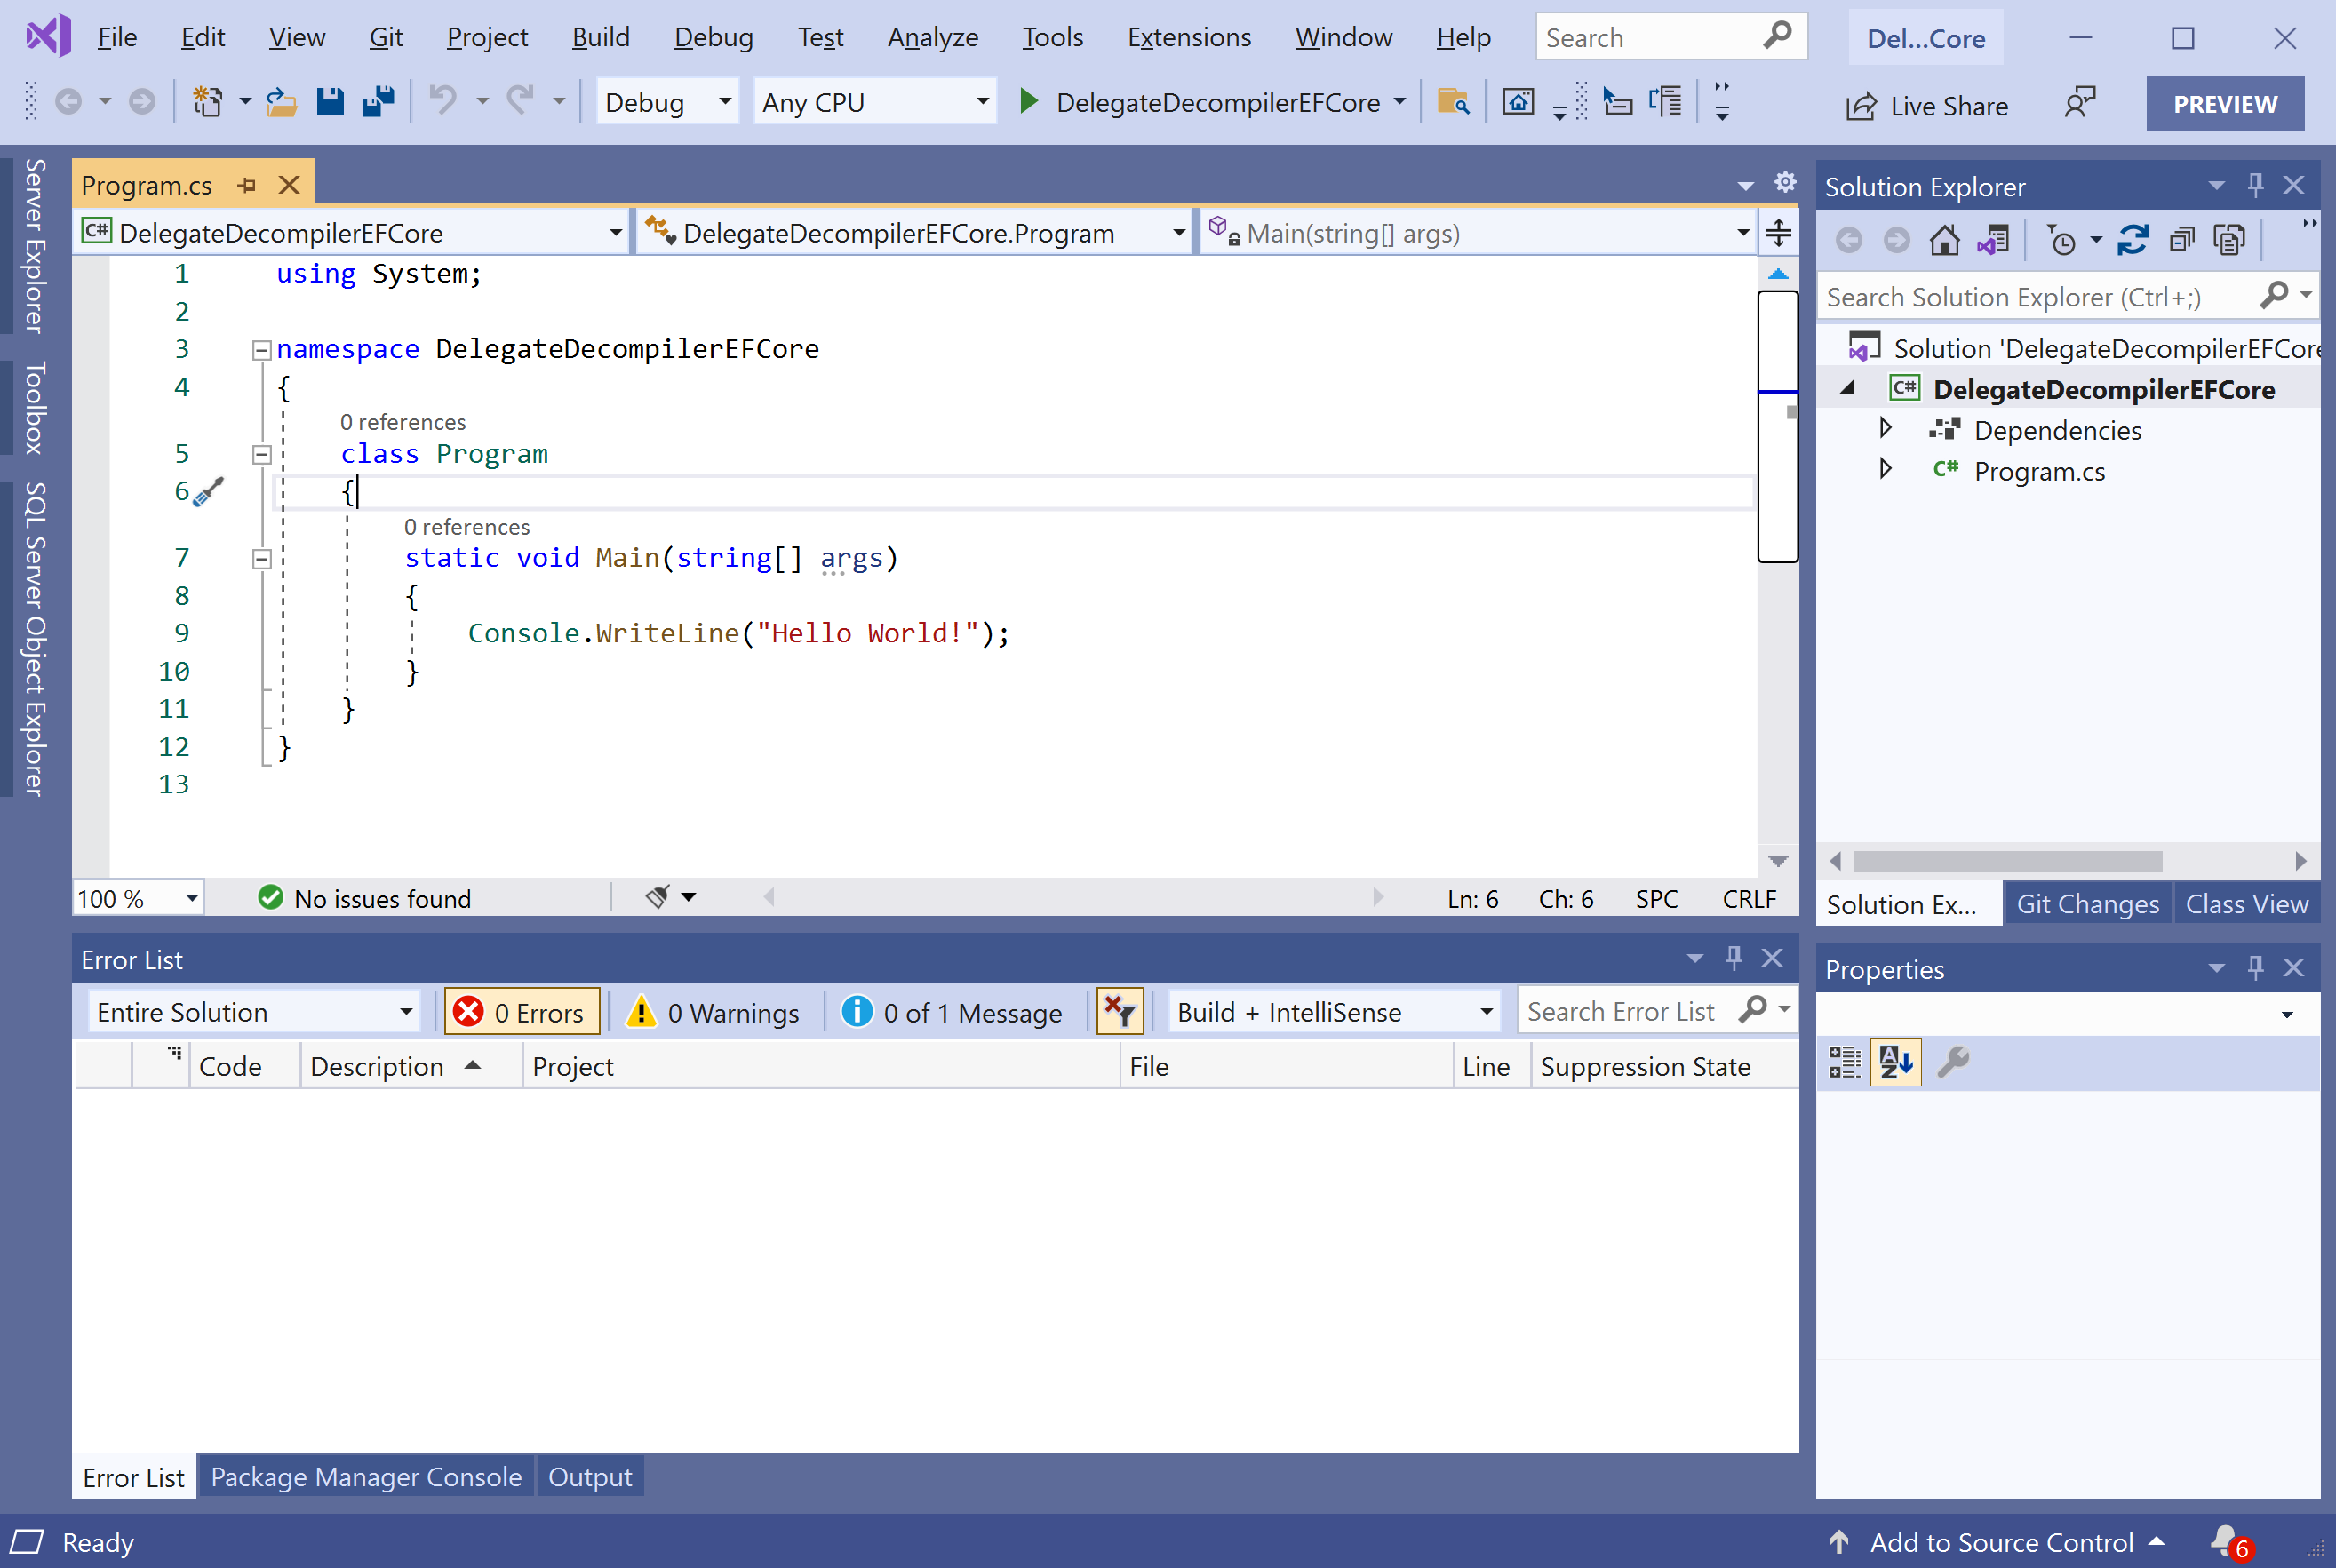Image resolution: width=2336 pixels, height=1568 pixels.
Task: Click the Sync with Active Document icon
Action: point(2132,240)
